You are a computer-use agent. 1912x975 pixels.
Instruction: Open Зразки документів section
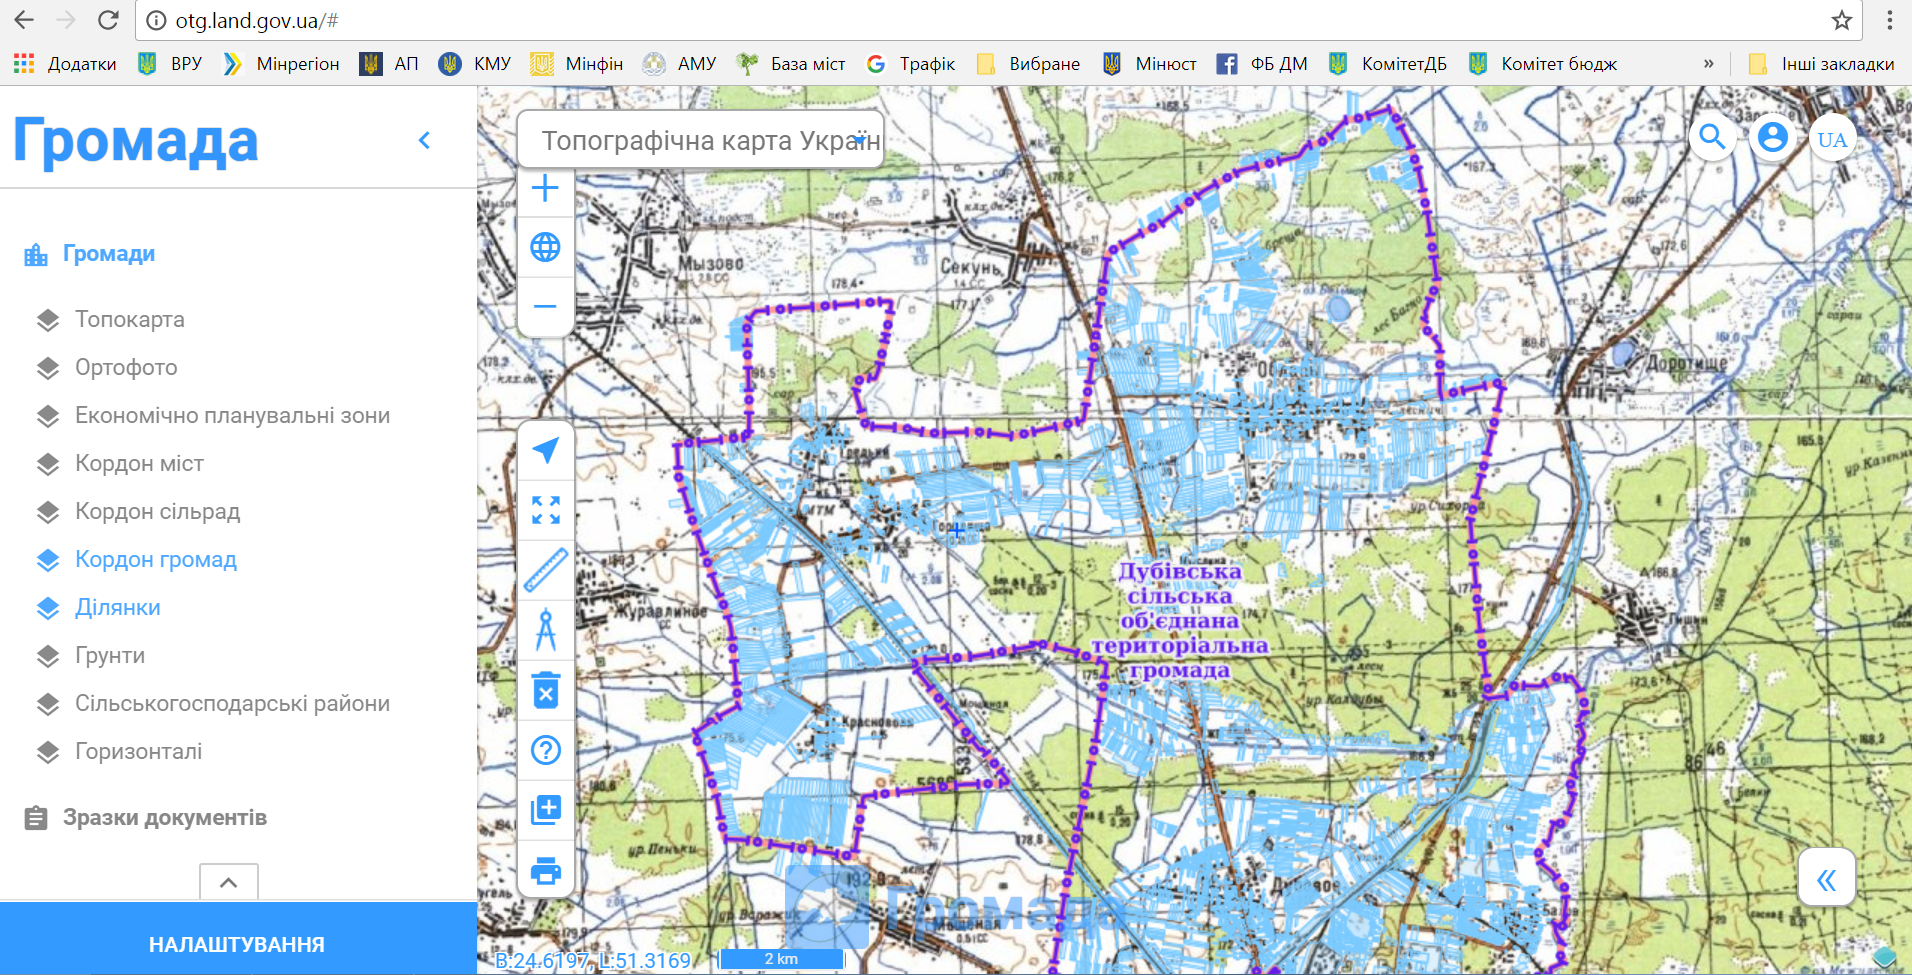164,818
